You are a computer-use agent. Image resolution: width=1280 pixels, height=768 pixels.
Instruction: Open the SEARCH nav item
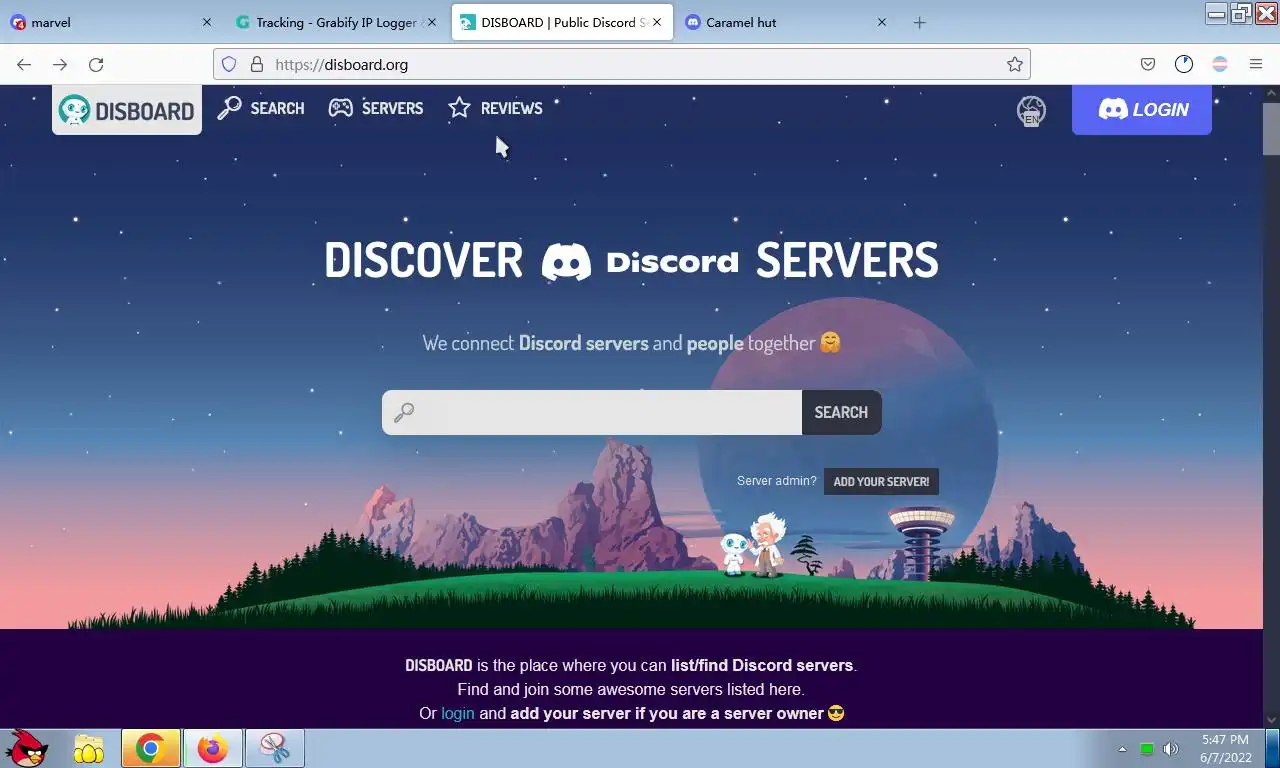point(261,108)
